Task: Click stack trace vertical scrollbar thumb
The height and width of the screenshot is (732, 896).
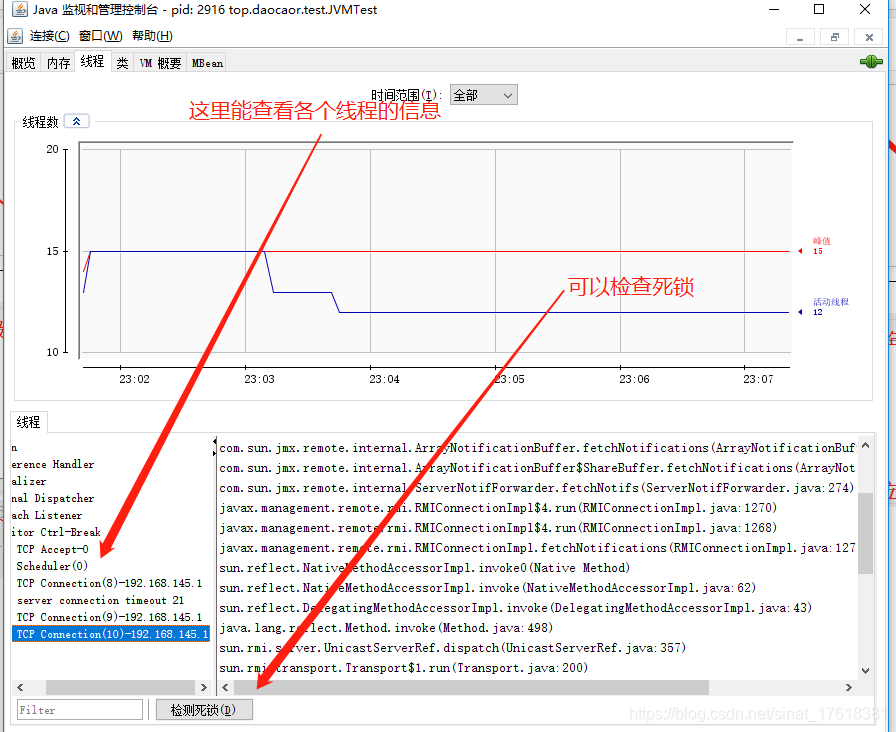Action: pos(866,533)
